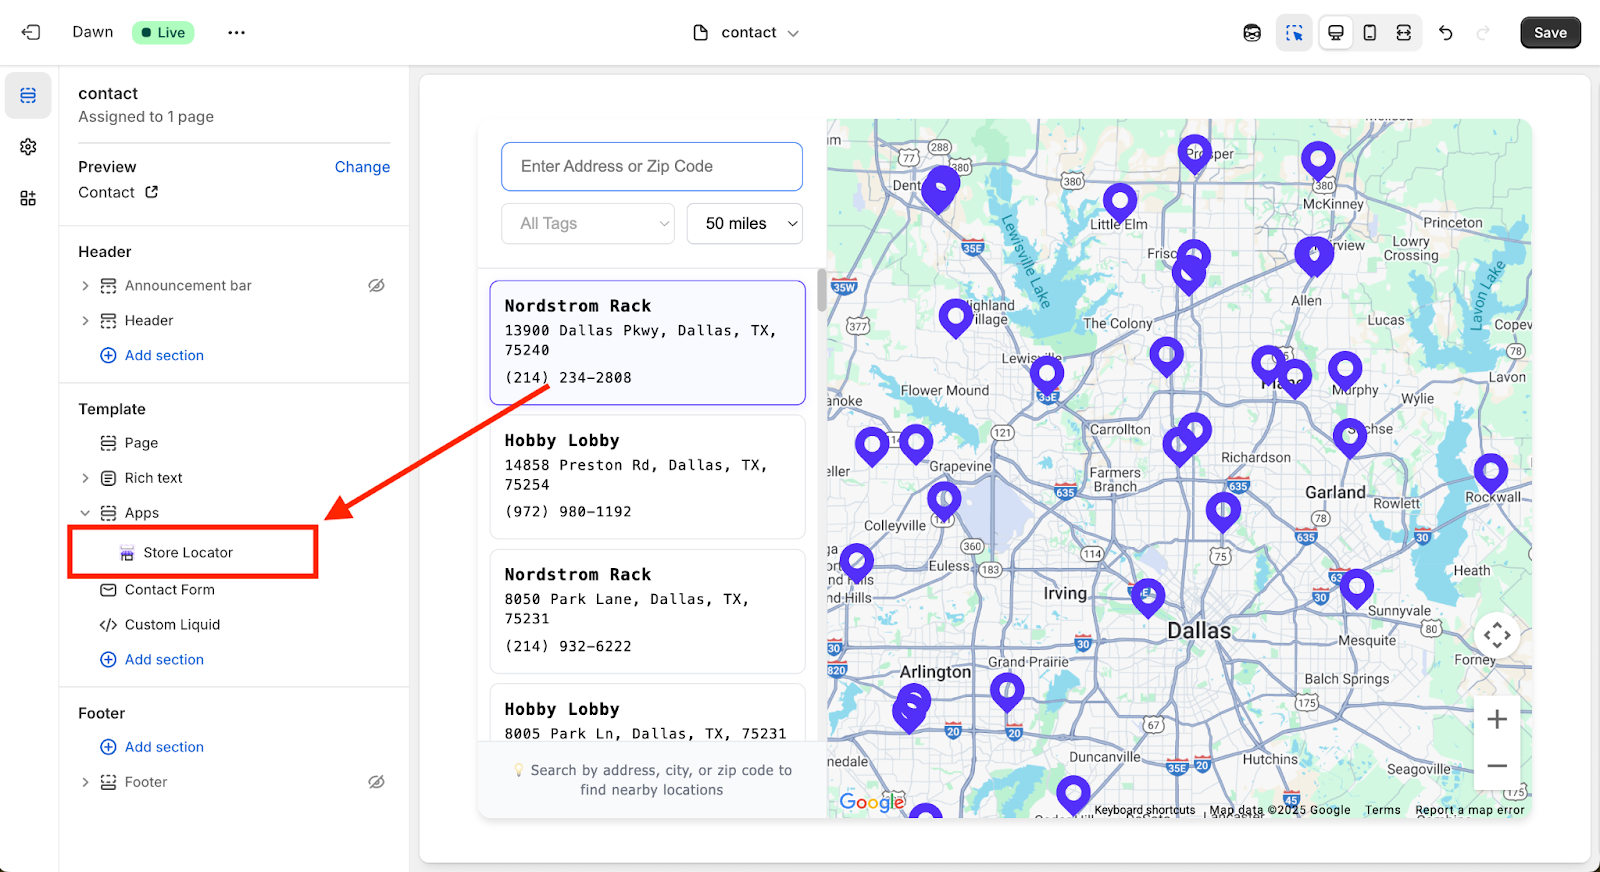Switch to desktop preview icon
1600x872 pixels.
click(x=1335, y=33)
